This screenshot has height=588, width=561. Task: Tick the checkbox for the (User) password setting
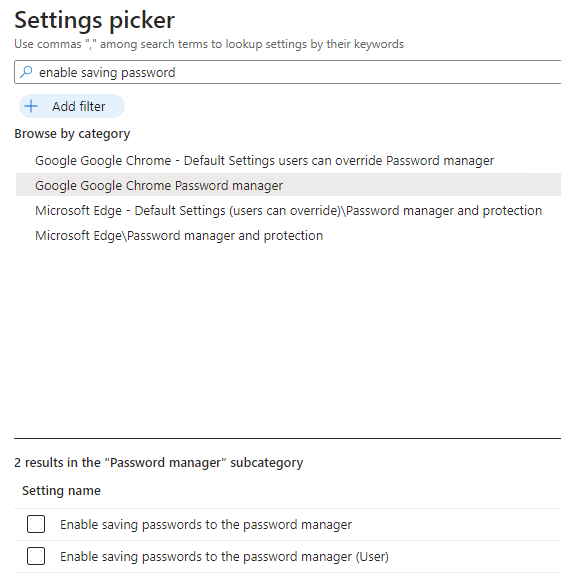36,556
